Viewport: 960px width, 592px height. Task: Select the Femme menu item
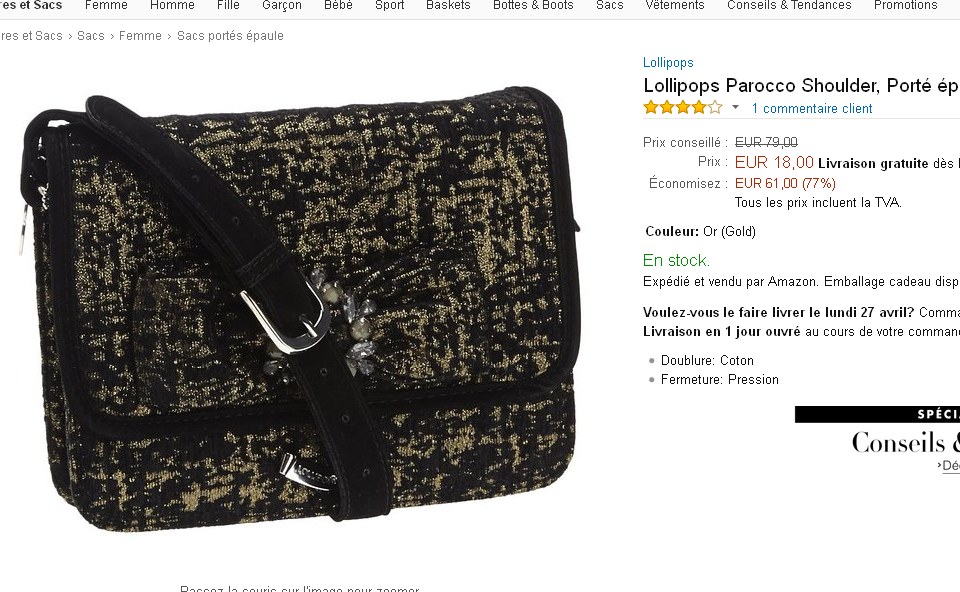[107, 6]
